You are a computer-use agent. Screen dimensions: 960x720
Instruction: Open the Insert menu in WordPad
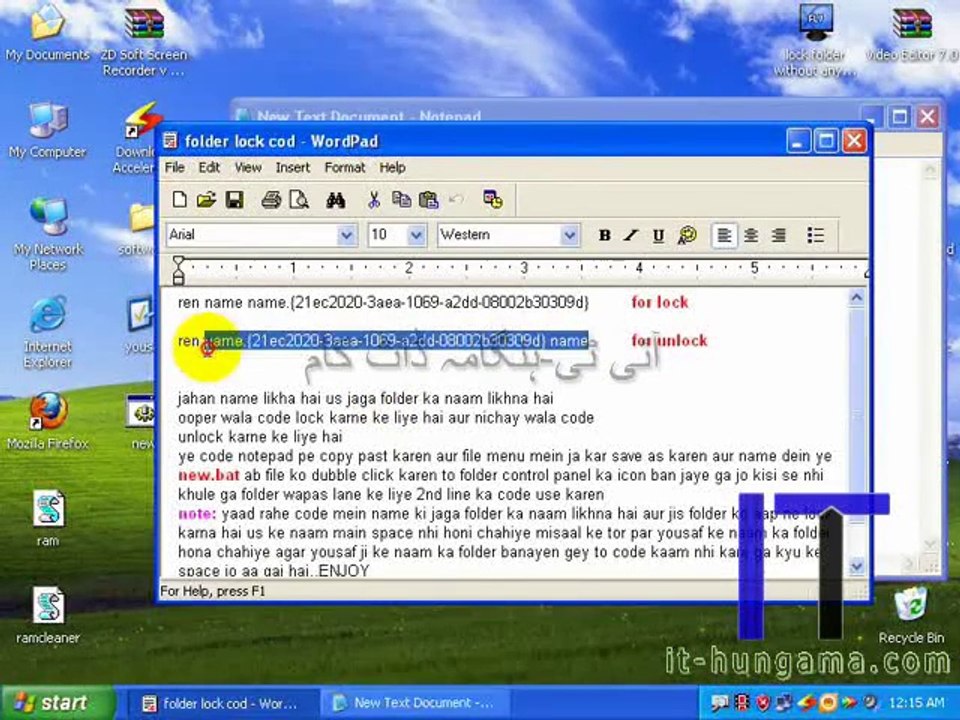tap(293, 168)
